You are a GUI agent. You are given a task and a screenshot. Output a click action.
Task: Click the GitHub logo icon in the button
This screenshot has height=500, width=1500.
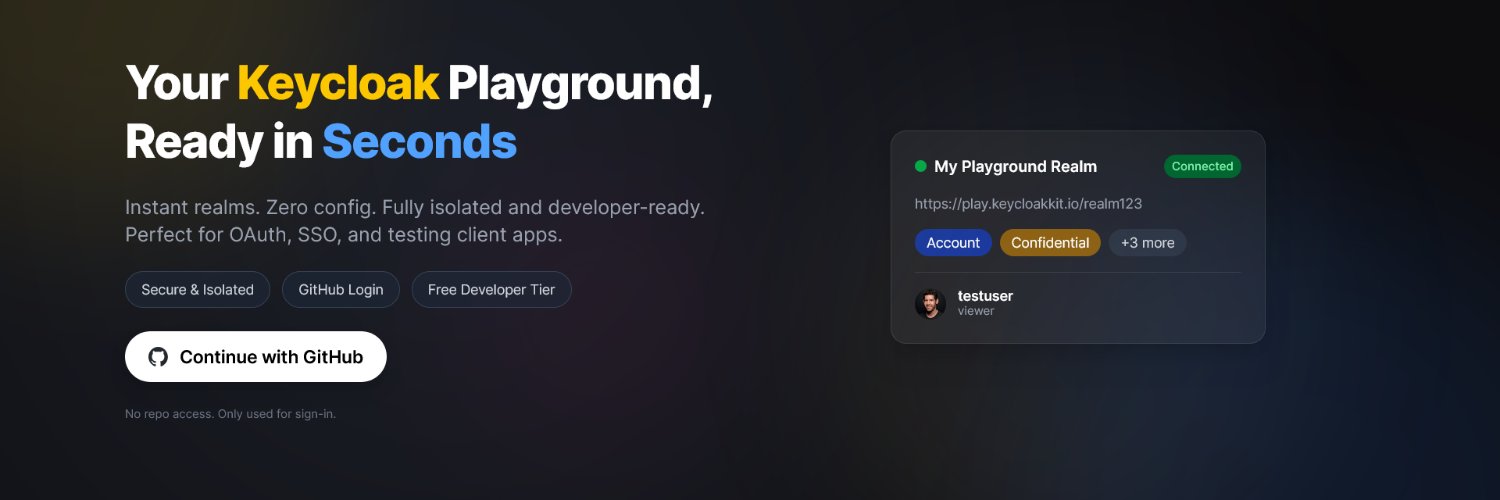[x=158, y=357]
